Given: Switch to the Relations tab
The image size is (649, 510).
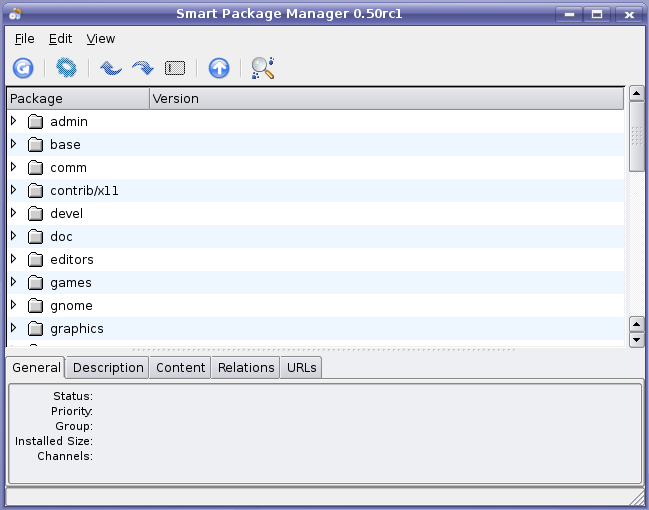Looking at the screenshot, I should point(246,368).
